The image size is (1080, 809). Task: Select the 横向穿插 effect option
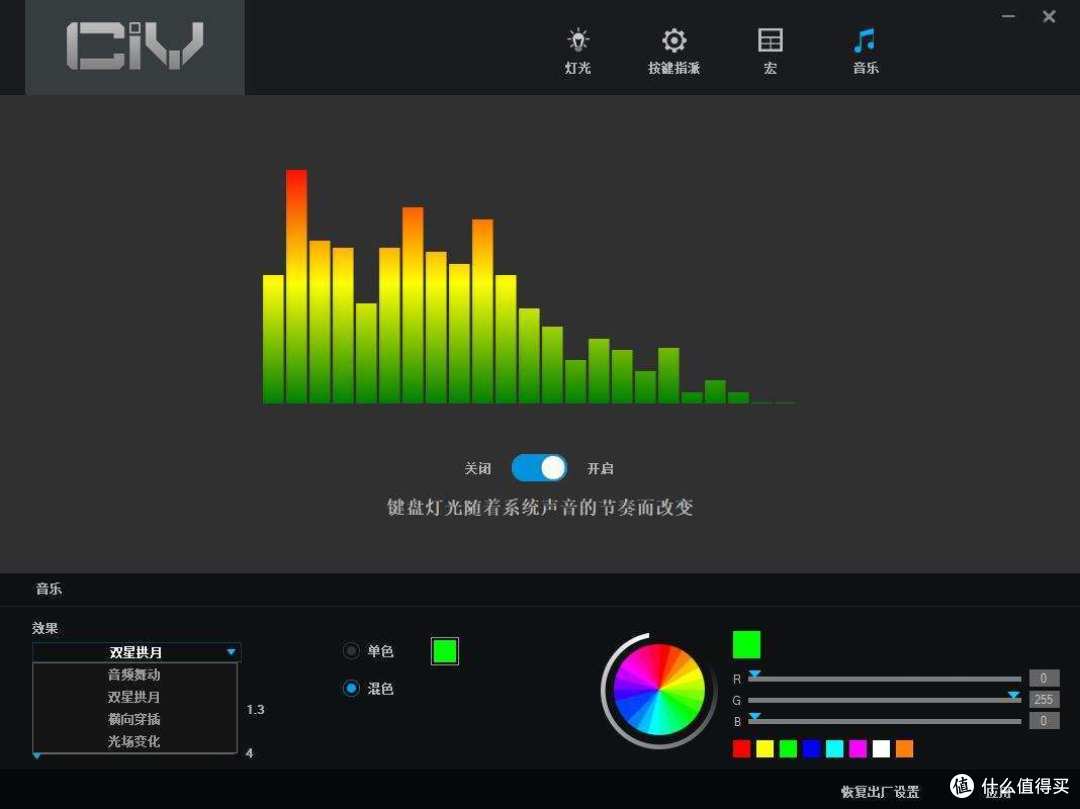pos(135,719)
